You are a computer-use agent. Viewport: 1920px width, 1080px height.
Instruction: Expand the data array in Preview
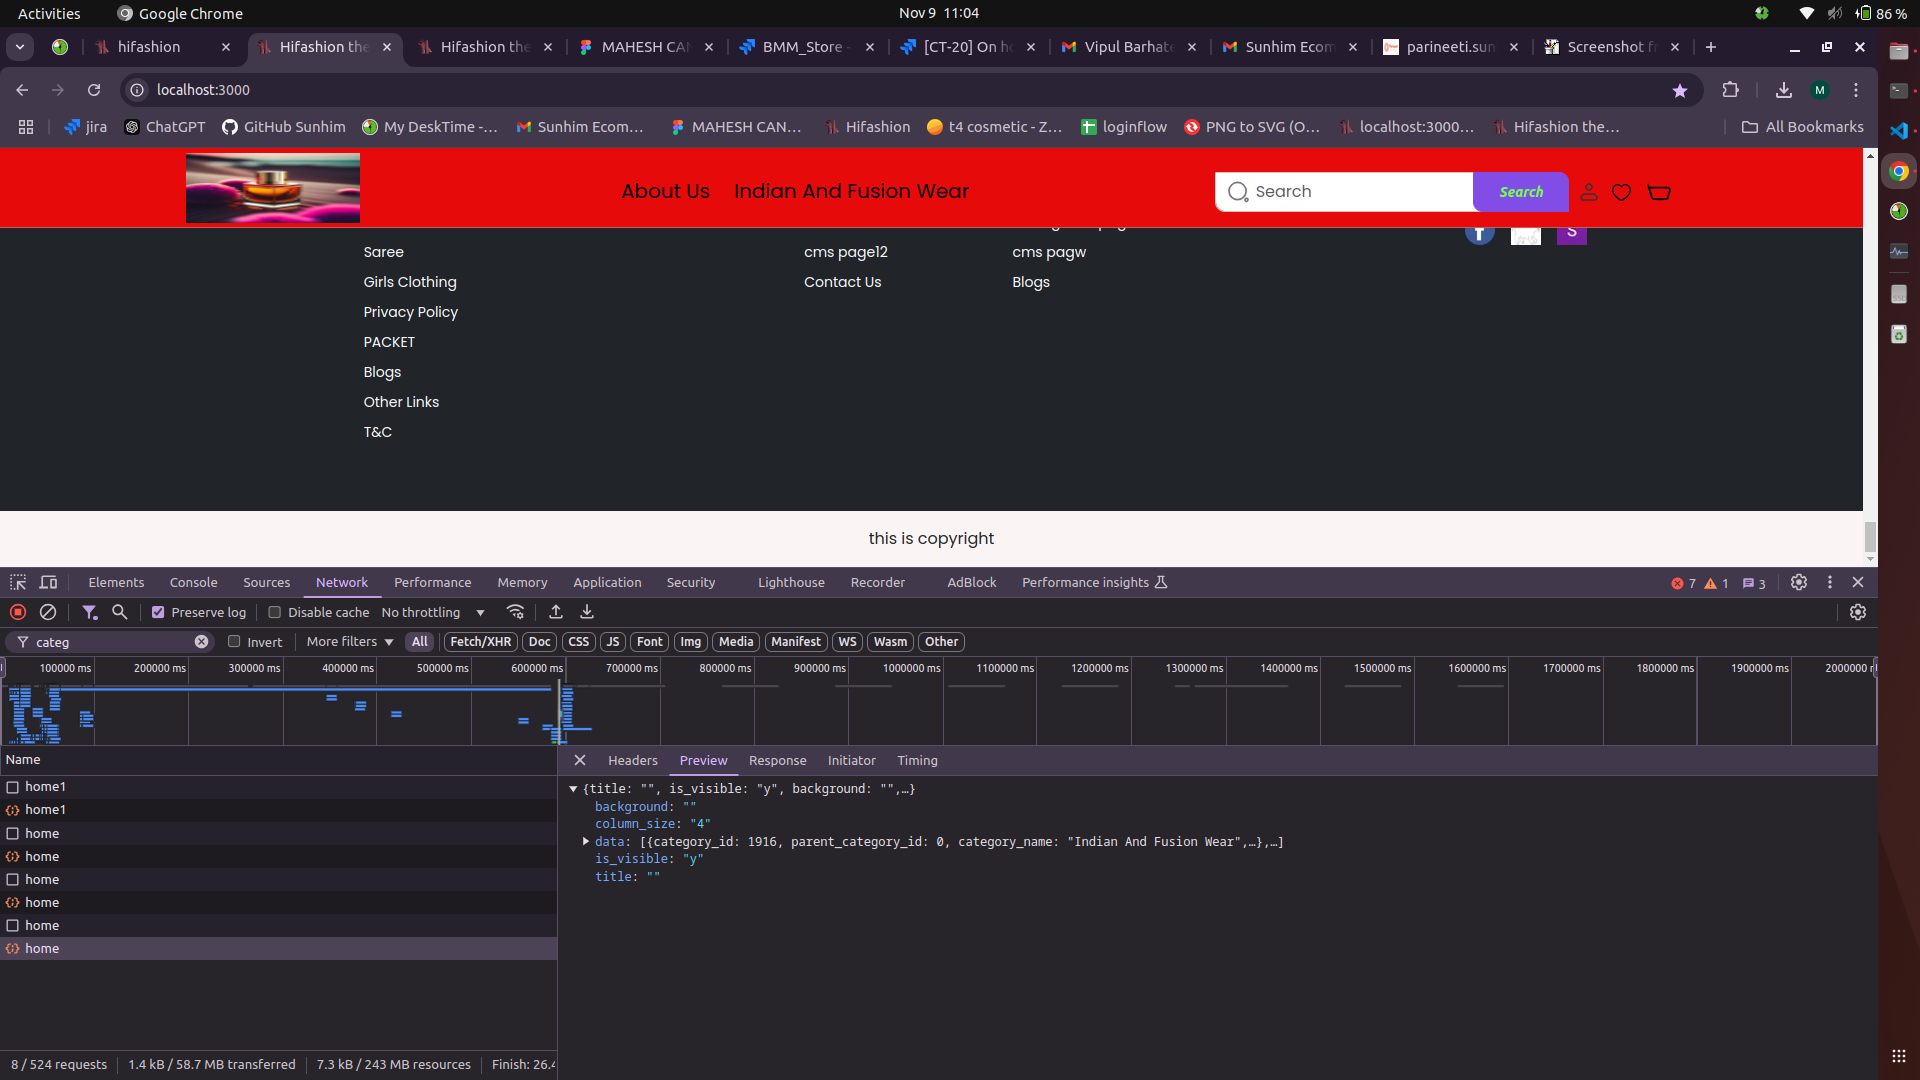[x=586, y=842]
